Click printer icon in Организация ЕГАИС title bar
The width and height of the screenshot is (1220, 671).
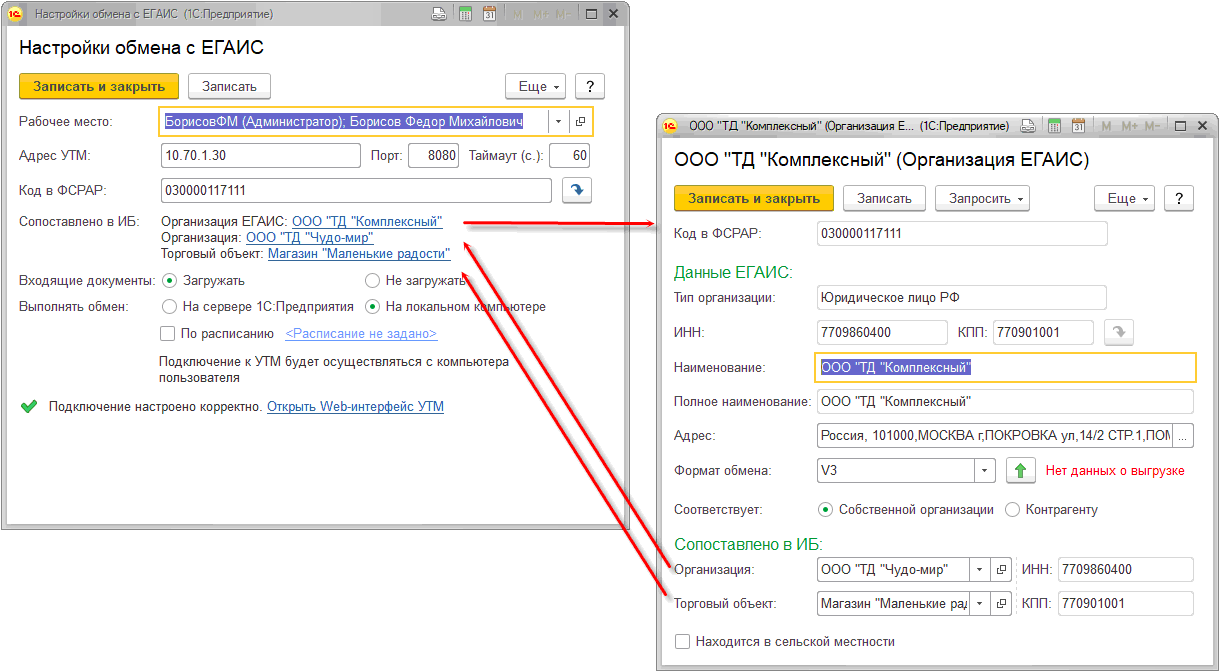(x=1027, y=127)
